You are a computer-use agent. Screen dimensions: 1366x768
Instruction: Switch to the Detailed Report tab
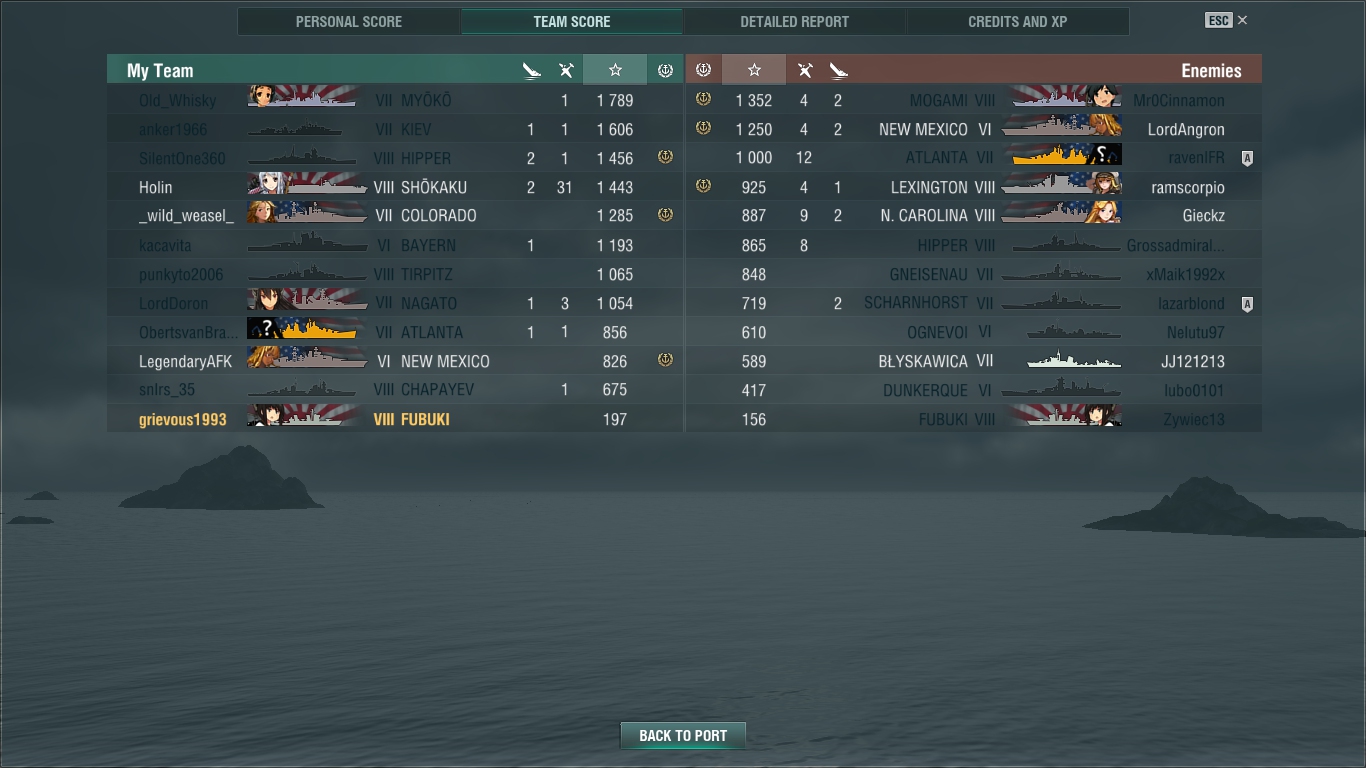(x=795, y=21)
